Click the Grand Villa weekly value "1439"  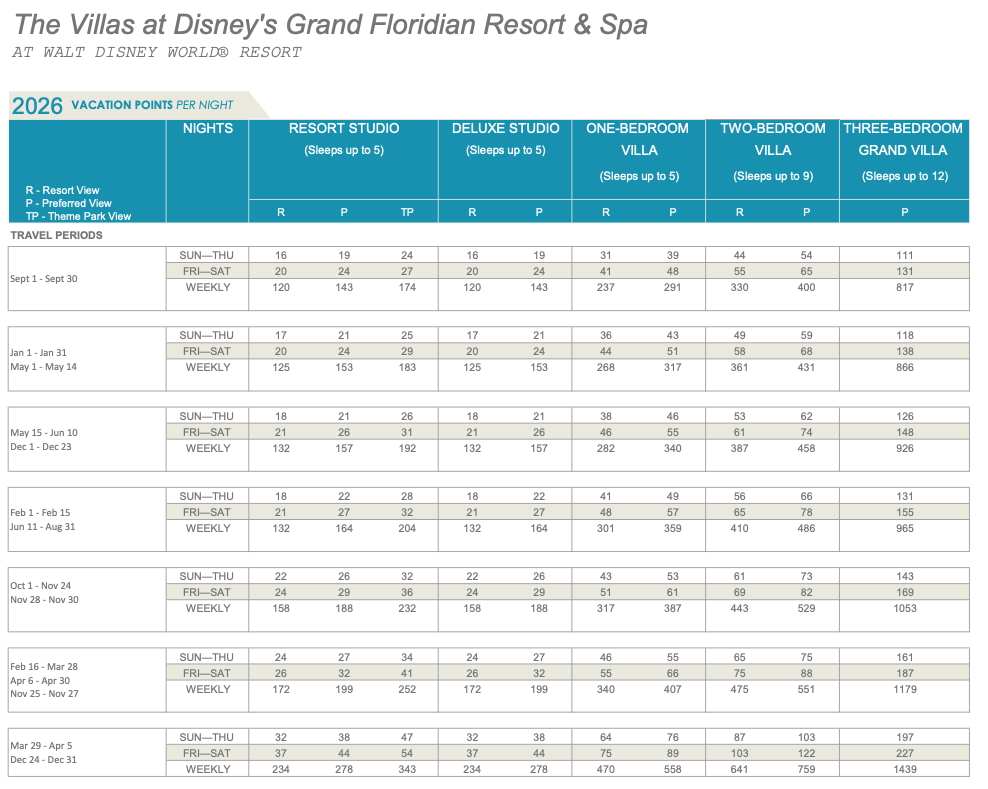click(905, 769)
